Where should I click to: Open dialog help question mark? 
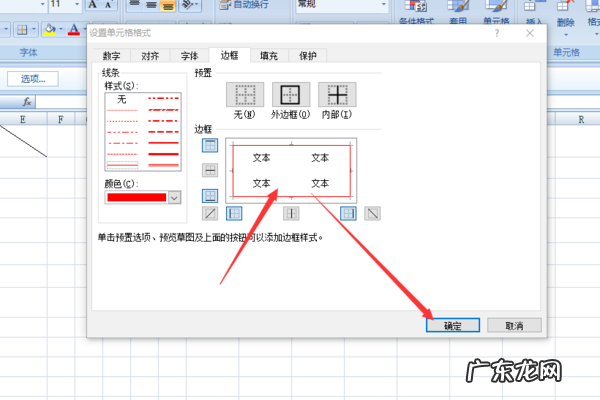tap(497, 33)
